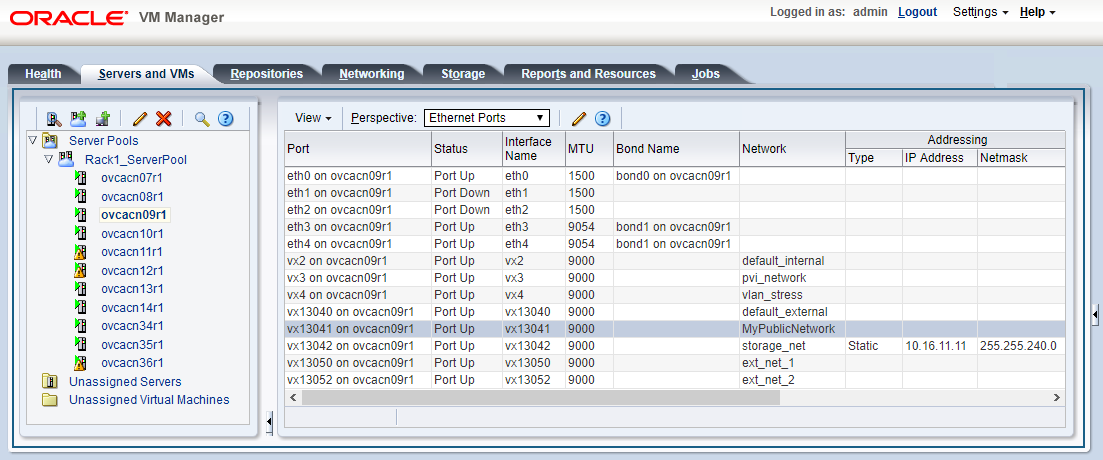Click the Status column header
This screenshot has height=460, width=1103.
[467, 149]
